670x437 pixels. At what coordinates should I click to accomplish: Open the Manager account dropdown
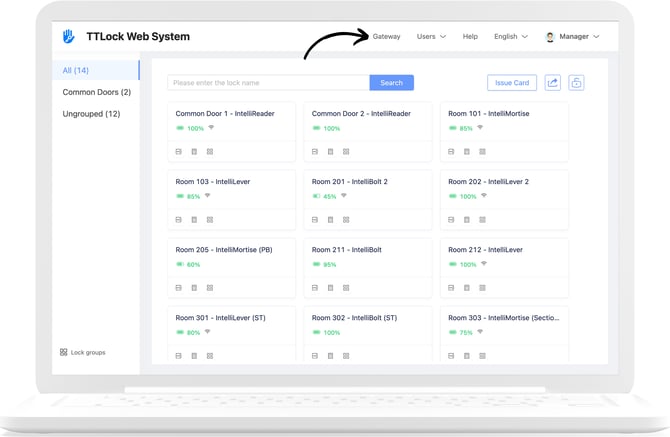click(x=573, y=36)
